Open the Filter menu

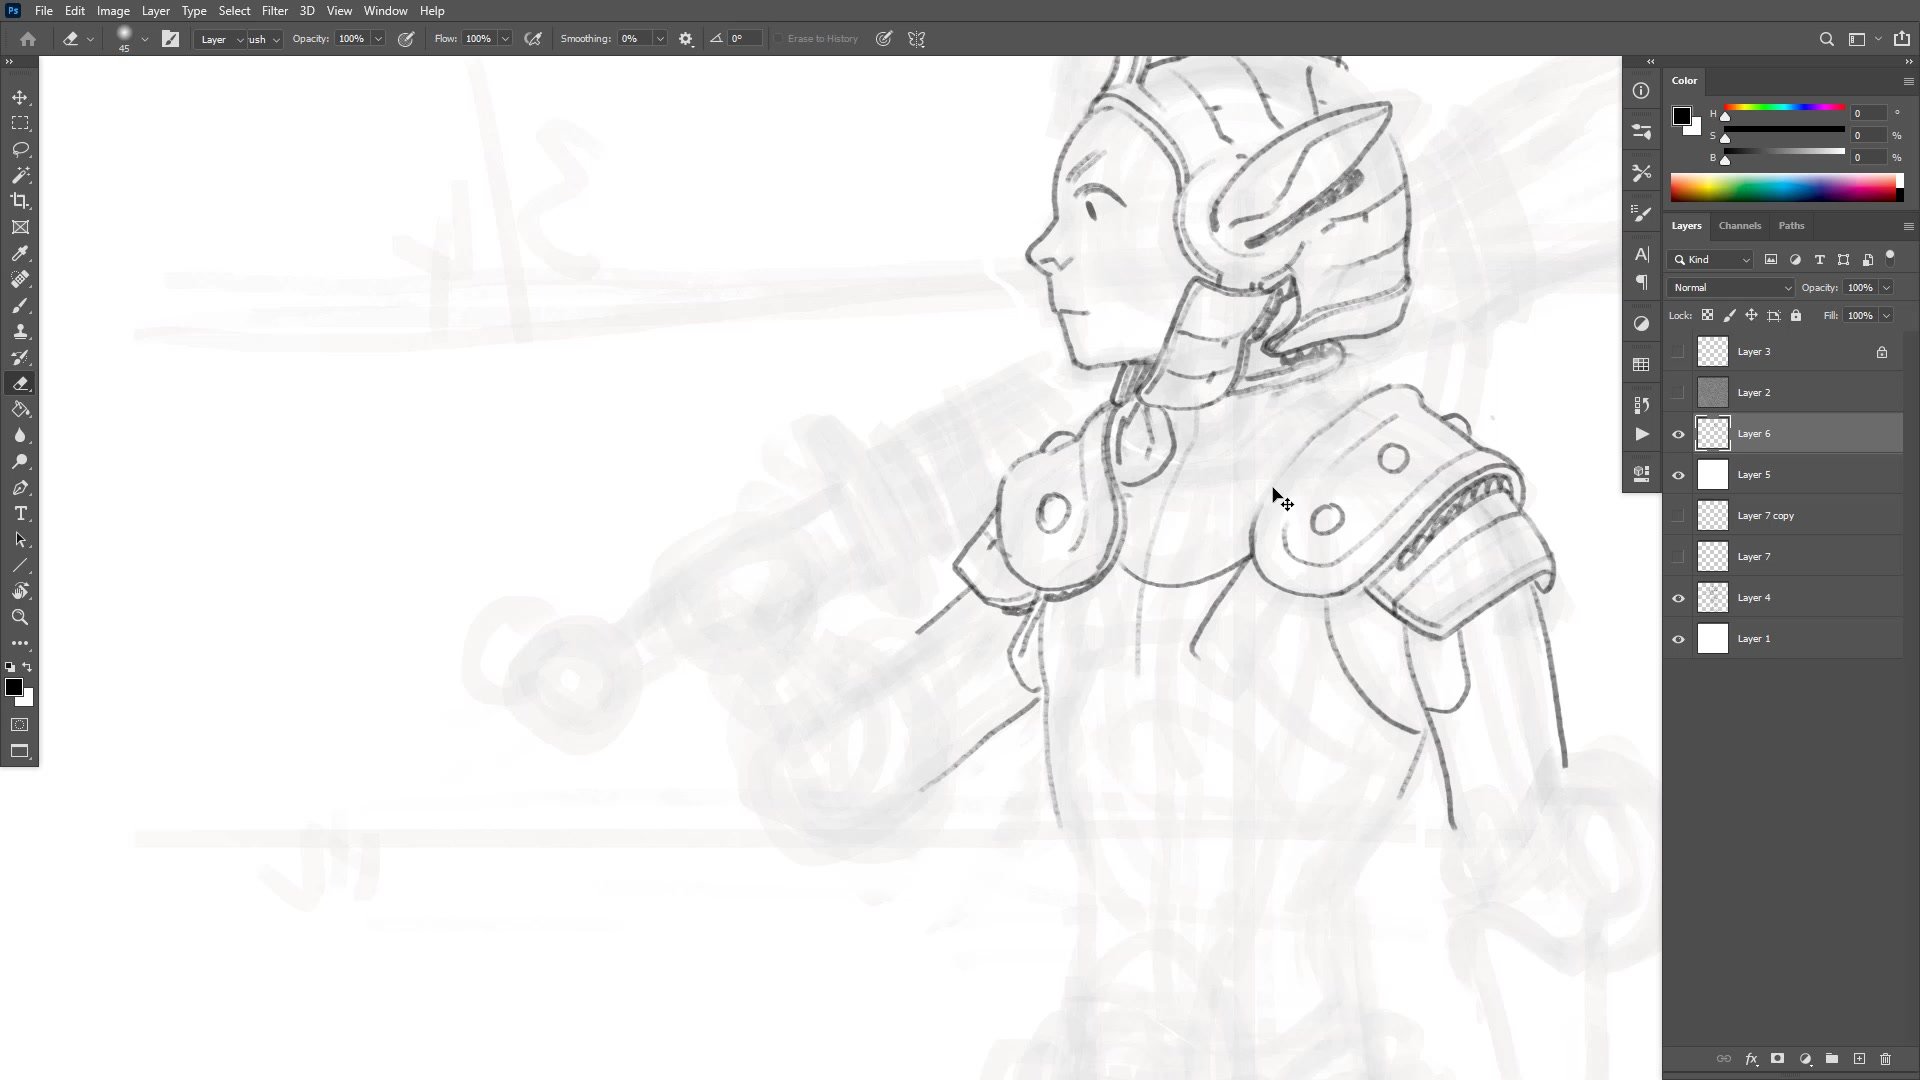274,11
